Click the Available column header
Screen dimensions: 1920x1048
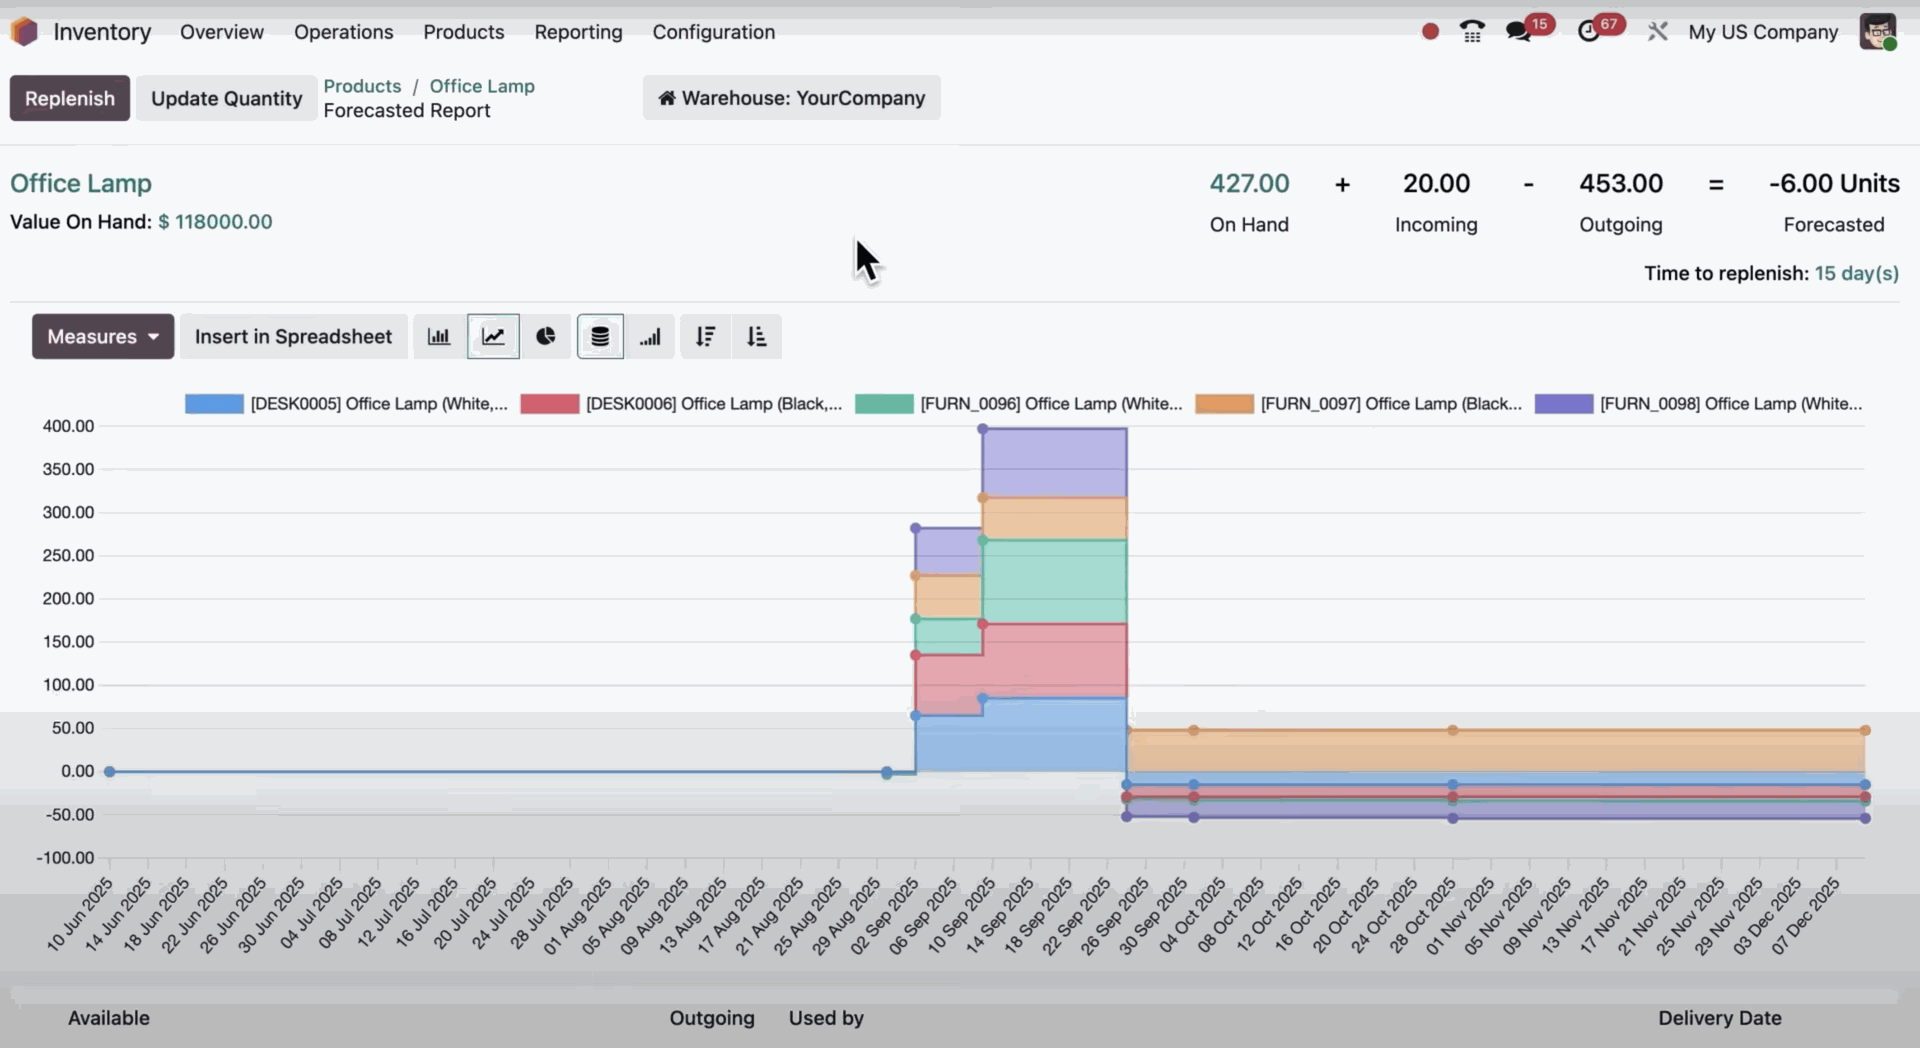(x=109, y=1018)
